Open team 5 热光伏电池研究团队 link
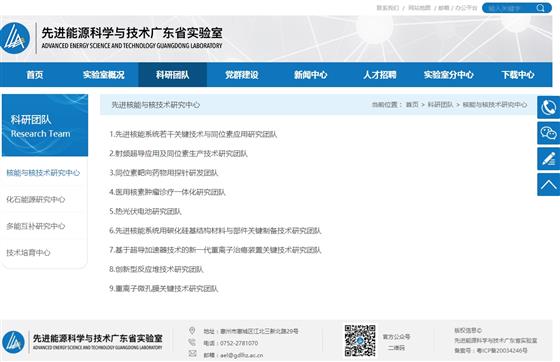The width and height of the screenshot is (560, 362). pyautogui.click(x=145, y=211)
